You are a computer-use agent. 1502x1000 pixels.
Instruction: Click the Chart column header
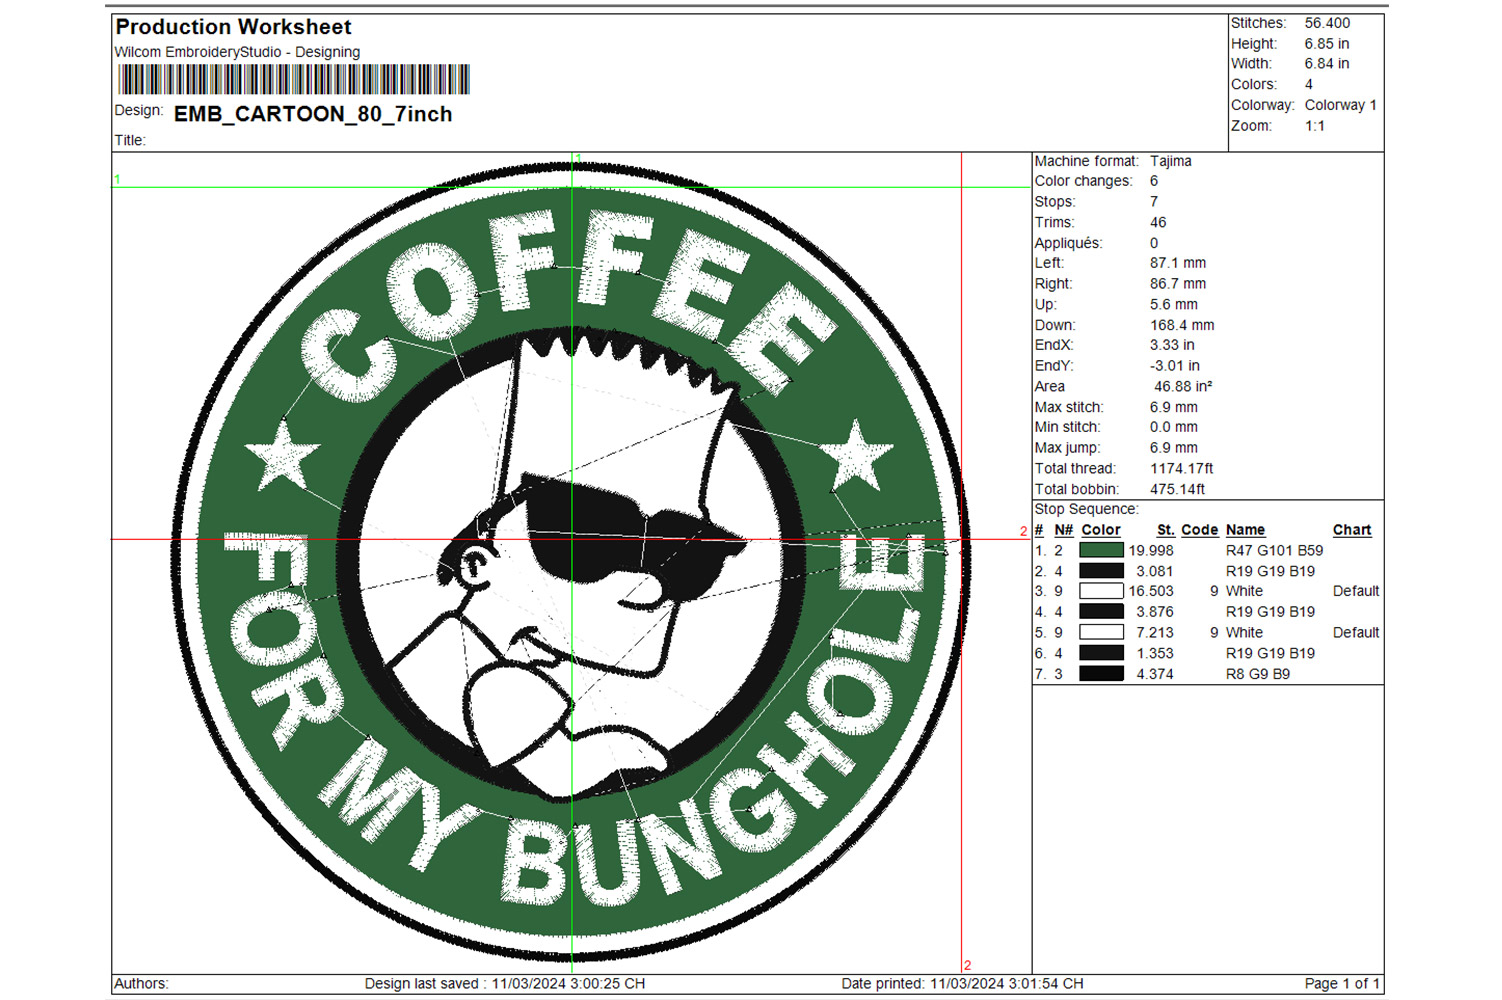(x=1351, y=530)
